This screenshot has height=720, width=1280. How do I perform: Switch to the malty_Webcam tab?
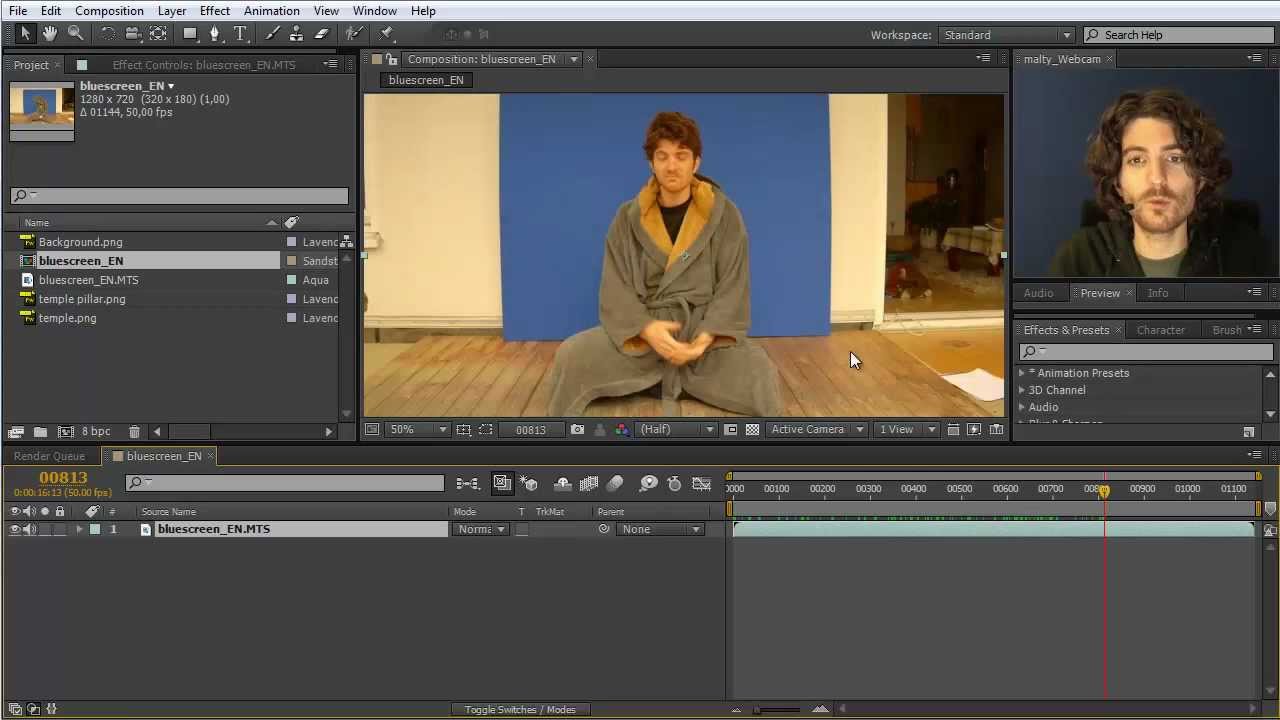pos(1062,59)
